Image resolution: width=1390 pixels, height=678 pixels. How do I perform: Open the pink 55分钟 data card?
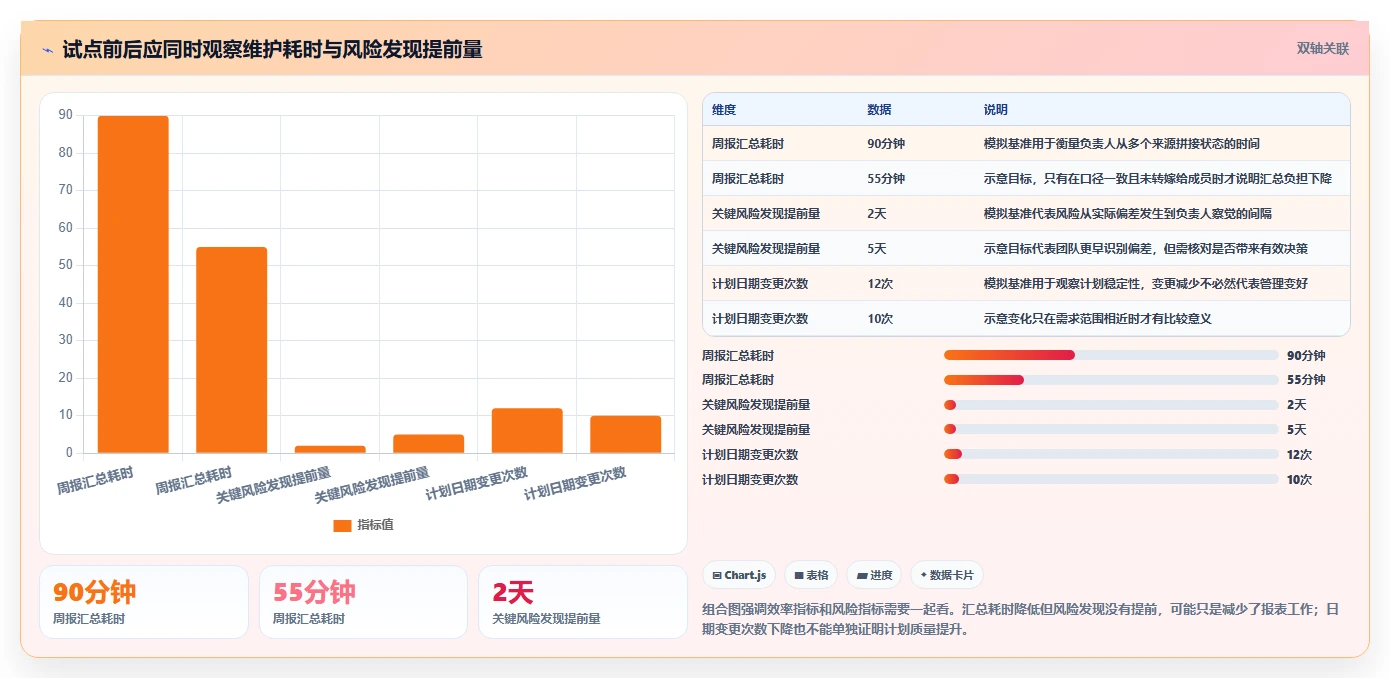tap(363, 602)
